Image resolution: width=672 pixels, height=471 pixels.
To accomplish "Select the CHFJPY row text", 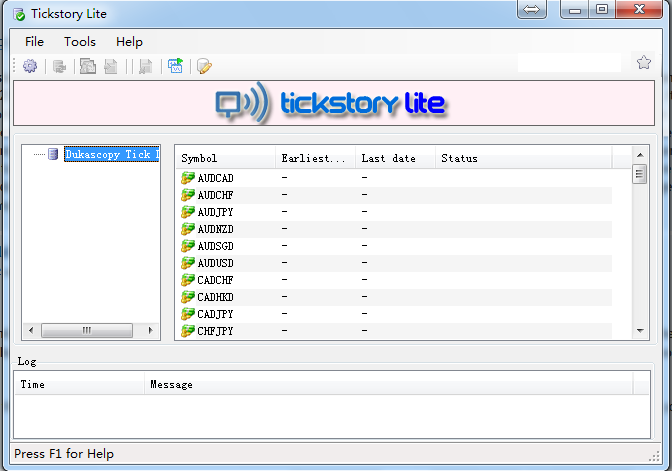I will point(215,331).
